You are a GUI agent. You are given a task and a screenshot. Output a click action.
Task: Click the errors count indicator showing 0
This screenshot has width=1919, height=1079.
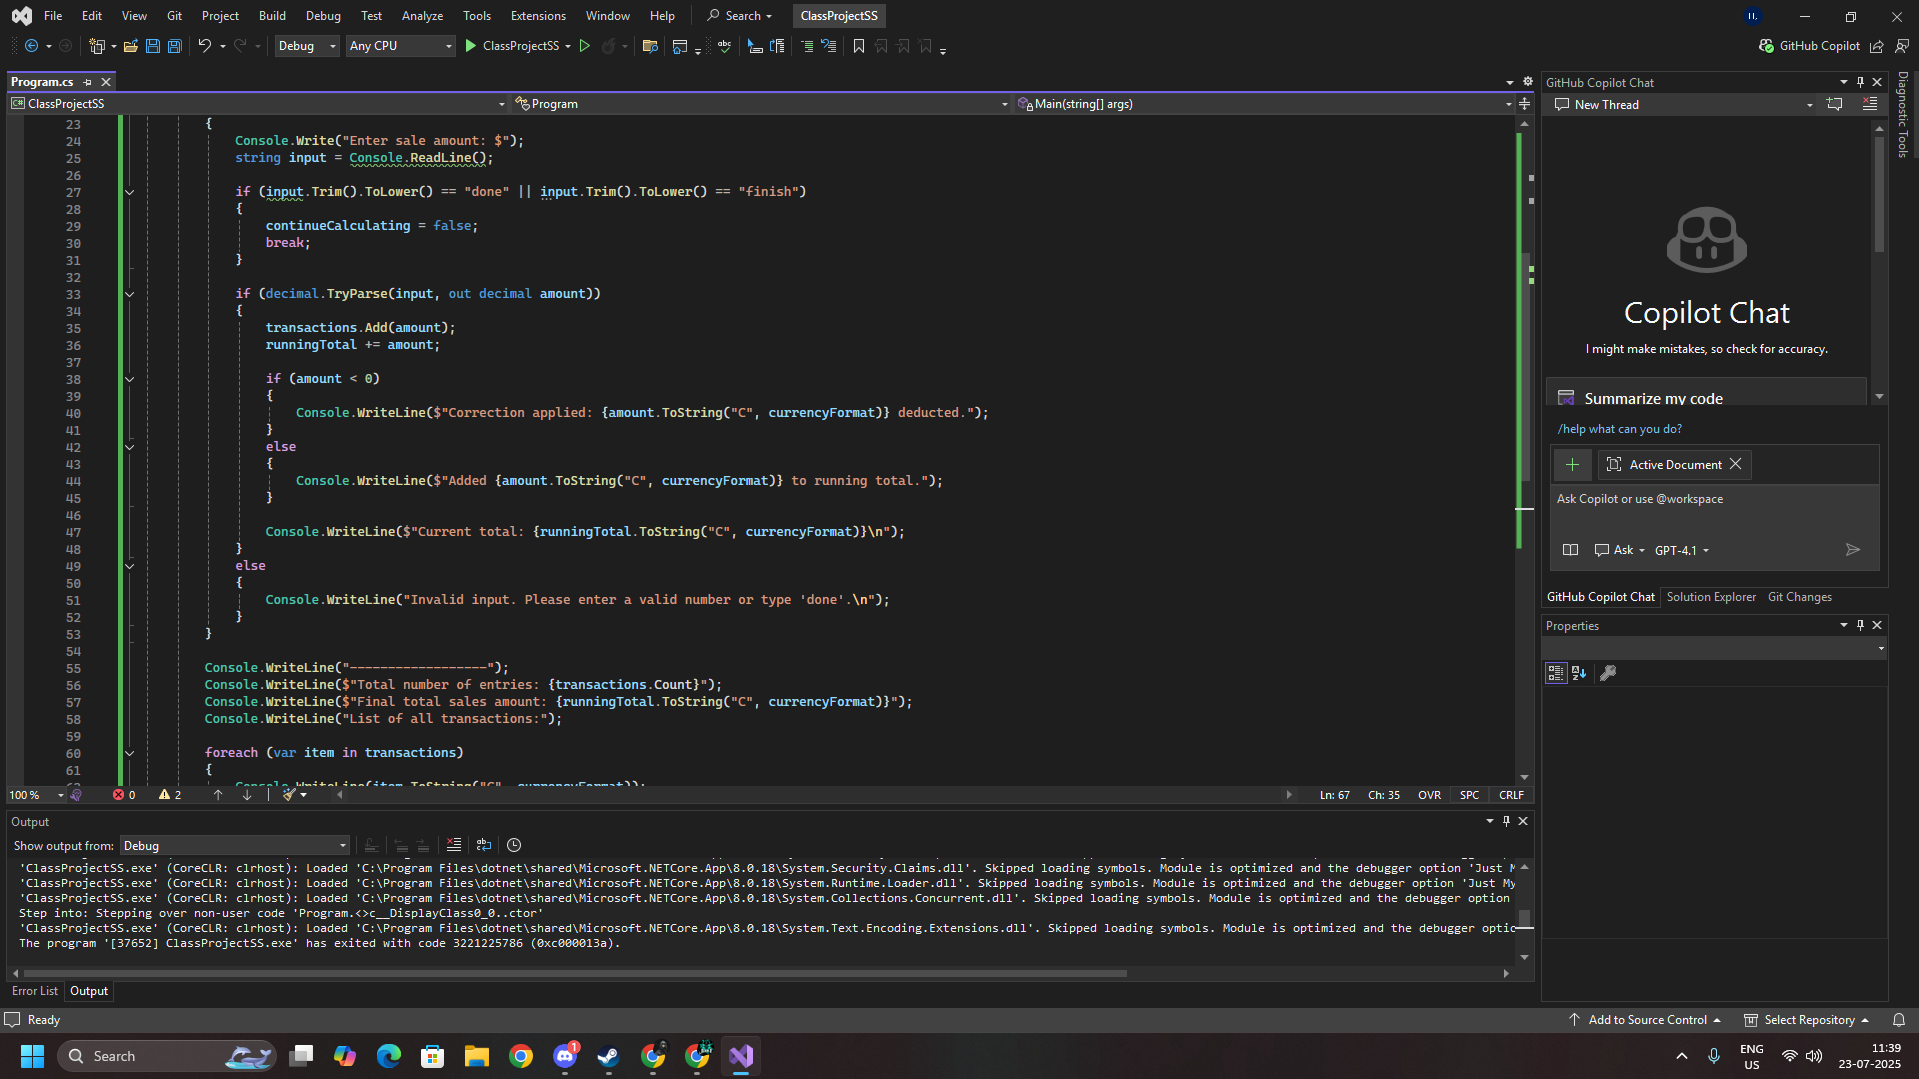(x=124, y=795)
